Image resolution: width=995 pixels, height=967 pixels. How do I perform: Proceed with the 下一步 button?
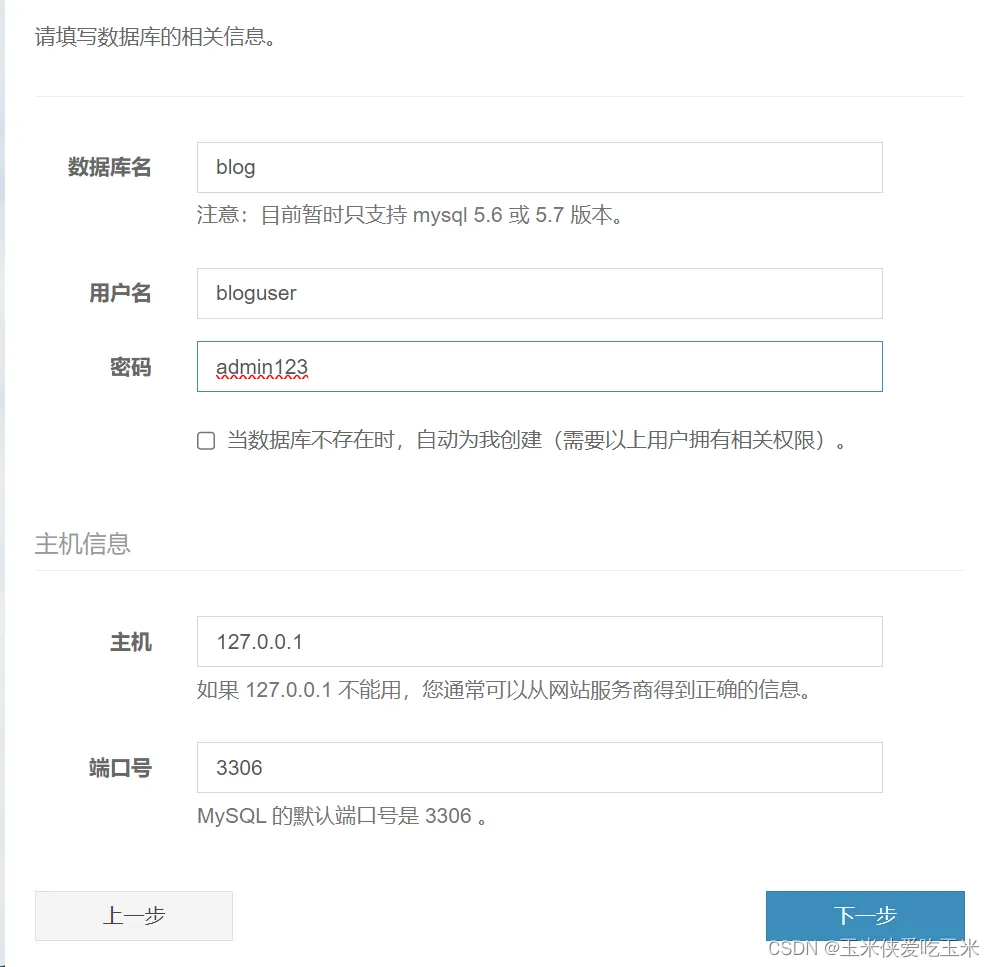click(865, 916)
